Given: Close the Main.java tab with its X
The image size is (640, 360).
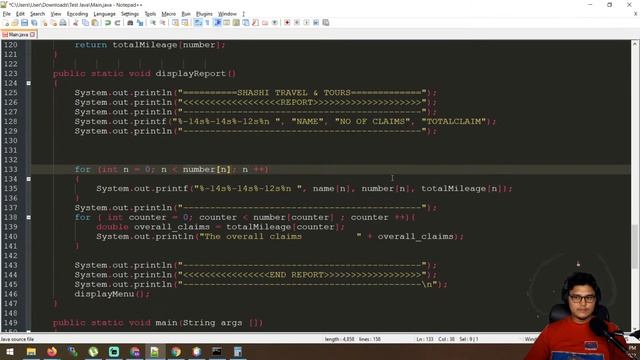Looking at the screenshot, I should click(x=33, y=35).
